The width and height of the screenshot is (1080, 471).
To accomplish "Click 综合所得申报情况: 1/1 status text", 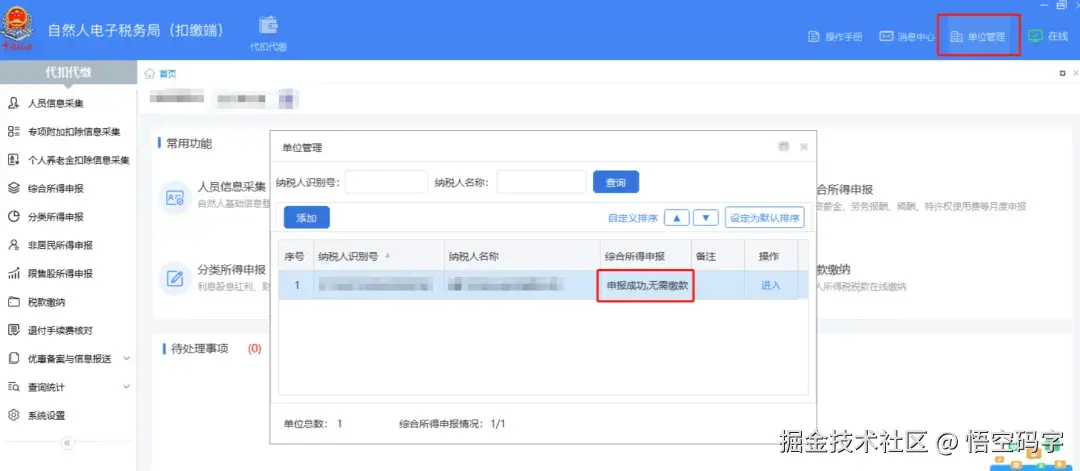I will pyautogui.click(x=452, y=423).
